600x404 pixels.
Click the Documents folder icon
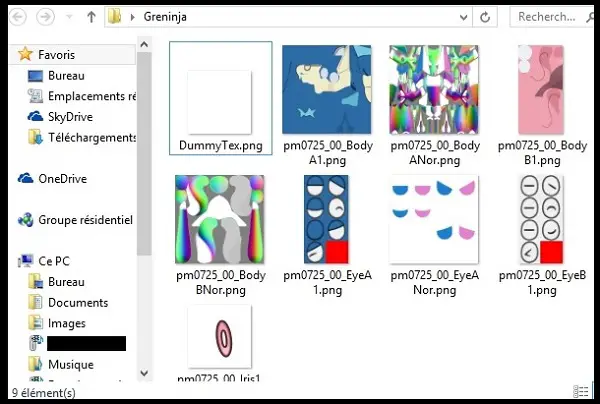pyautogui.click(x=36, y=302)
